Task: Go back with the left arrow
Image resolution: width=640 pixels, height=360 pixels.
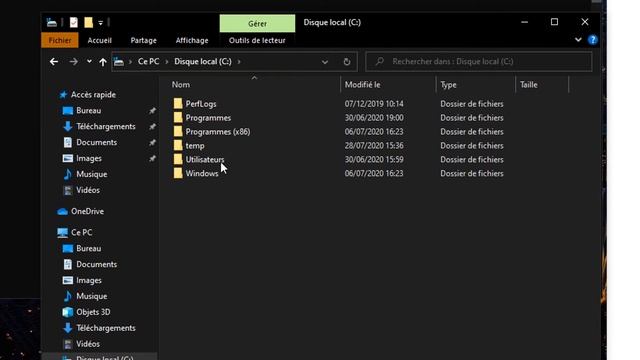Action: 54,62
